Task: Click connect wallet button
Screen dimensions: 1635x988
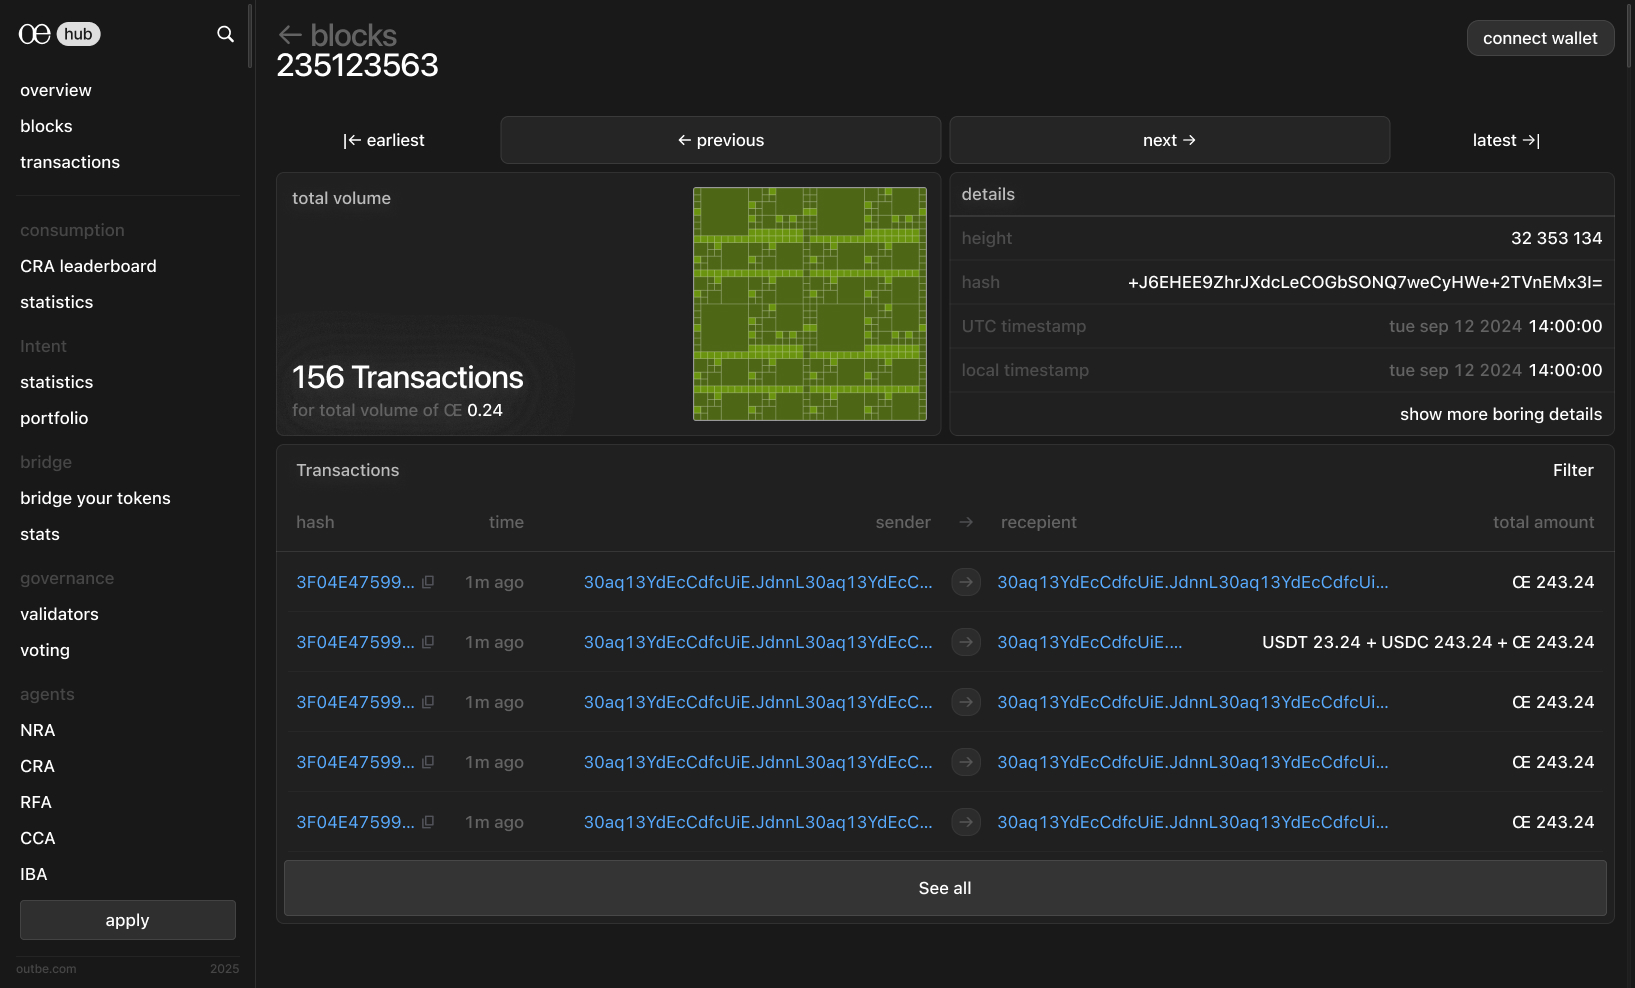Action: pos(1540,38)
